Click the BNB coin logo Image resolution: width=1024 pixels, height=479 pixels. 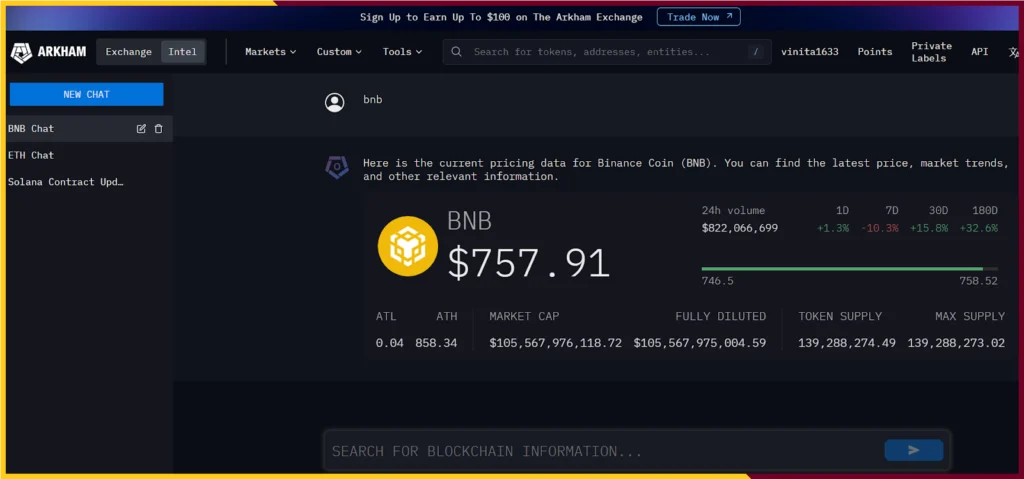407,246
